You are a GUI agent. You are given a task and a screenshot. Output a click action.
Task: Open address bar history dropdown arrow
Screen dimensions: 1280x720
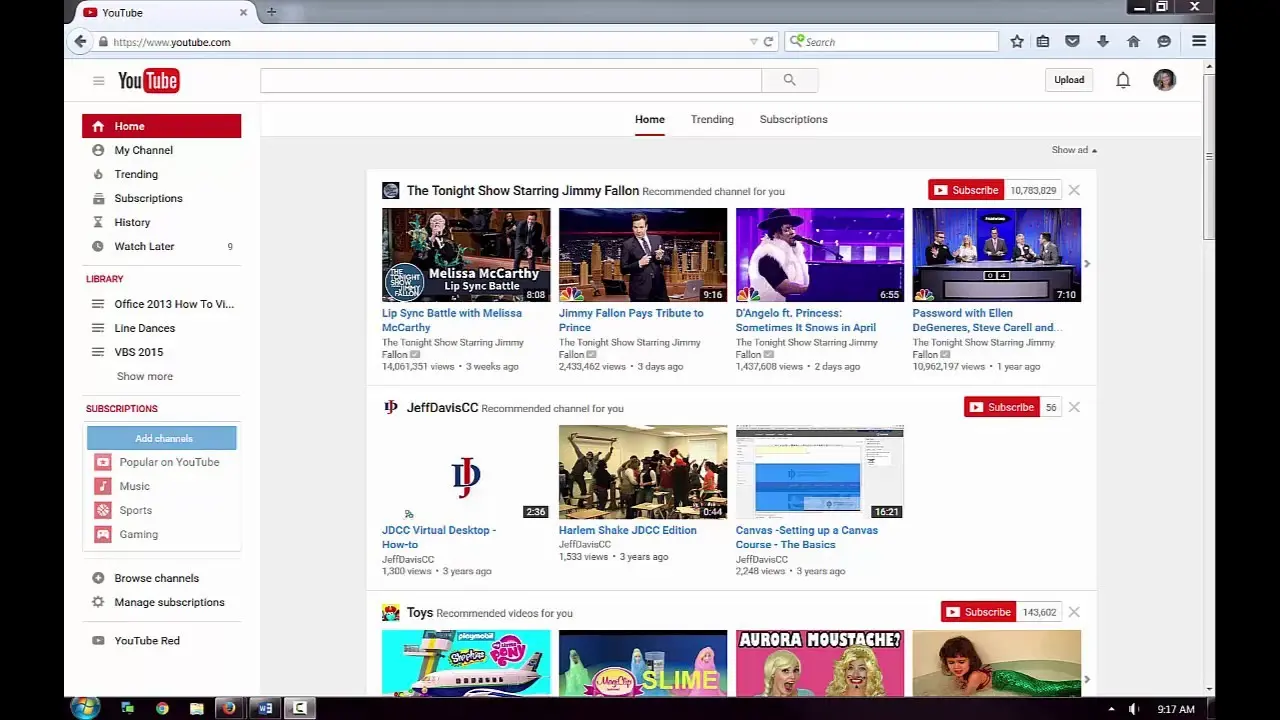pos(753,41)
